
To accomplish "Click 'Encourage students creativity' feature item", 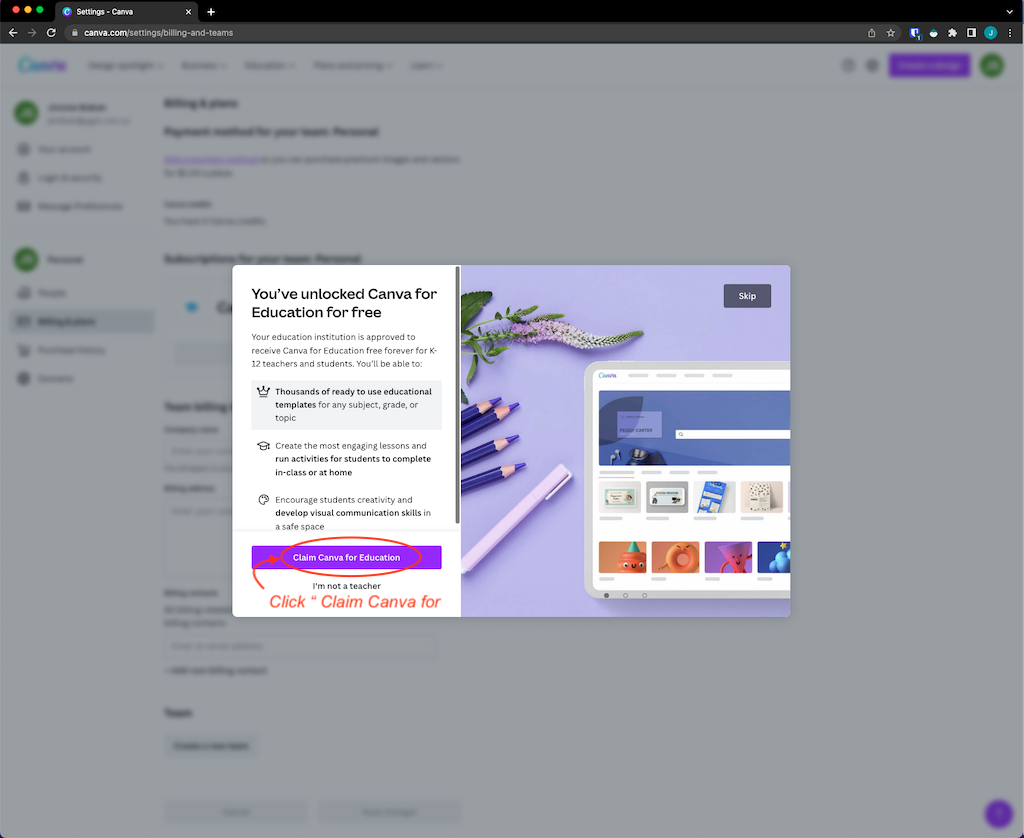I will click(x=346, y=513).
